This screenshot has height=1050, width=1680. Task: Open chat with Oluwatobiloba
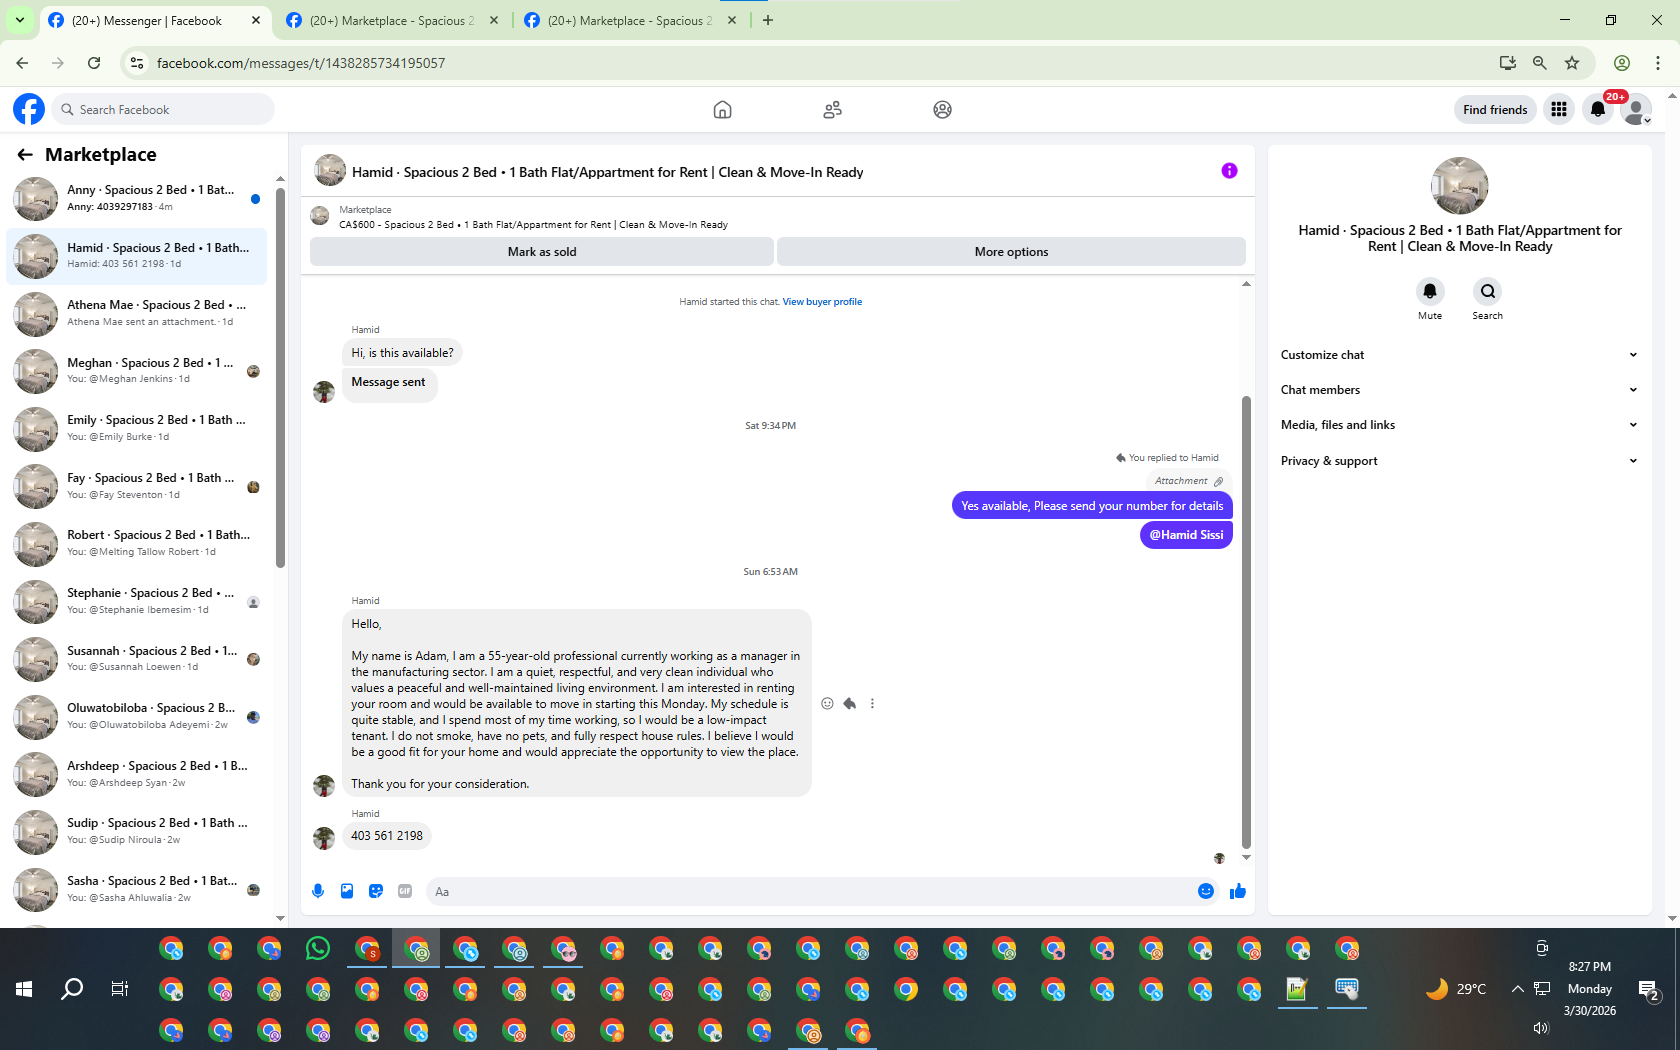pos(137,716)
